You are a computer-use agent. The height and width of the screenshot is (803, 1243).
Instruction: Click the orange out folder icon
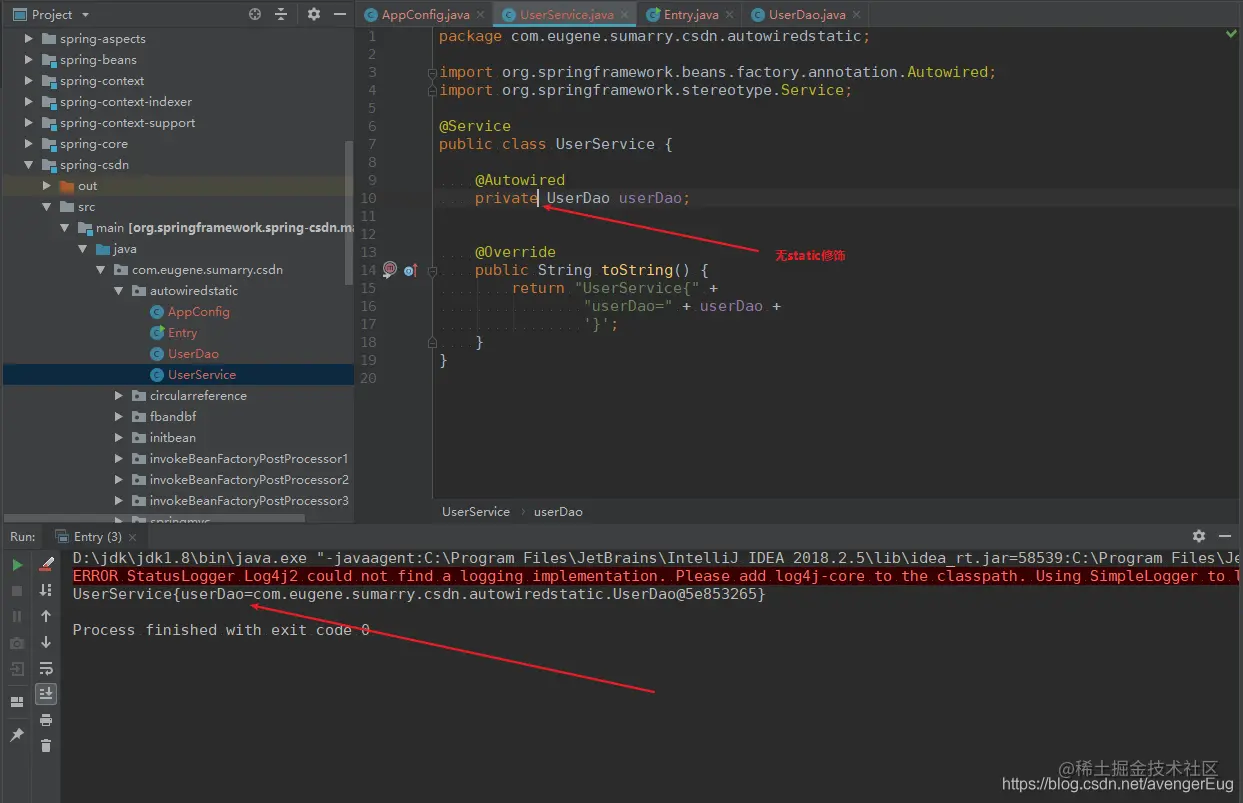(x=67, y=186)
